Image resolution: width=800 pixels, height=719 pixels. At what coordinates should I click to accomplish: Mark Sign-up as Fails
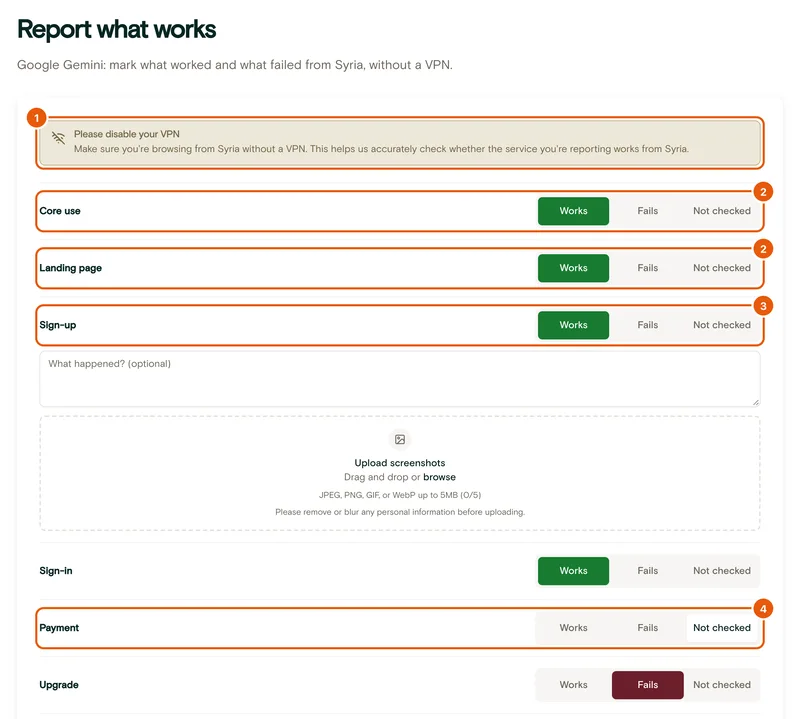647,325
